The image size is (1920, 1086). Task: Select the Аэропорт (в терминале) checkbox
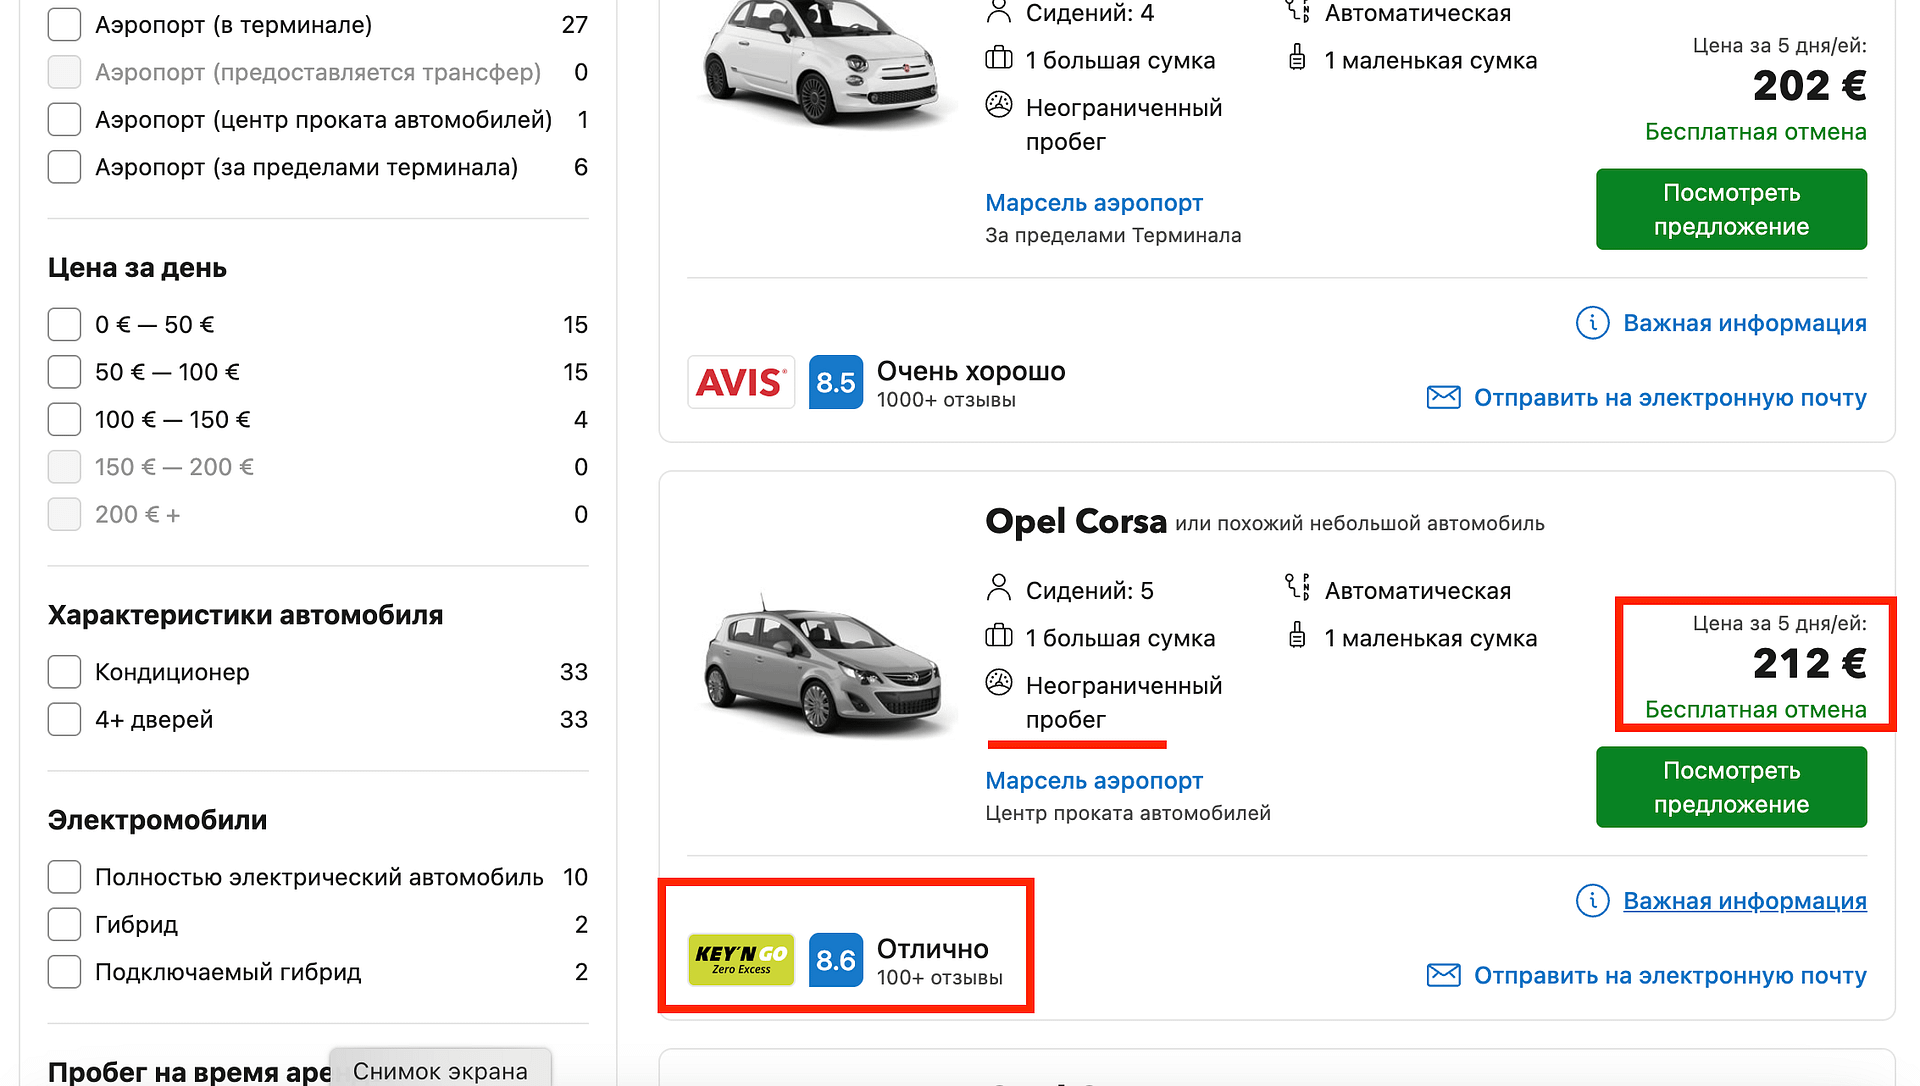tap(65, 25)
